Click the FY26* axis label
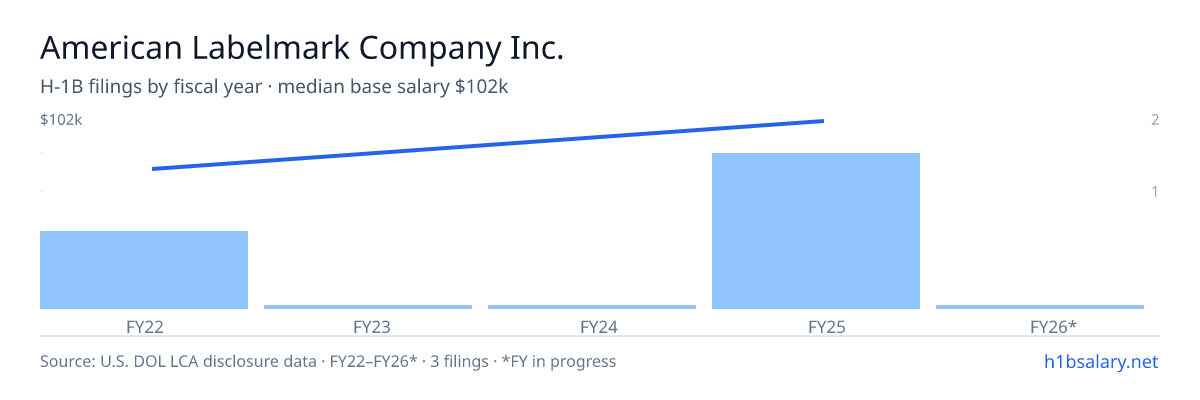Screen dimensions: 1200x400 1054,327
